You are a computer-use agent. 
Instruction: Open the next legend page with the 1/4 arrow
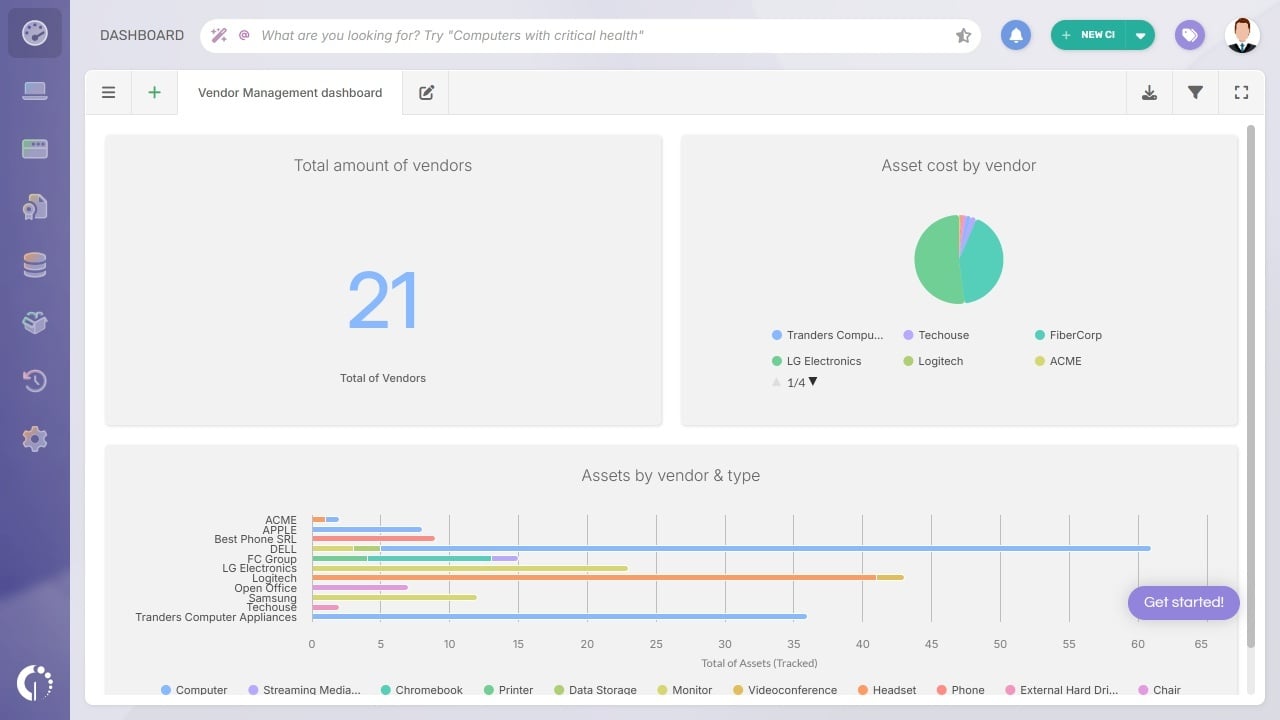[x=812, y=382]
